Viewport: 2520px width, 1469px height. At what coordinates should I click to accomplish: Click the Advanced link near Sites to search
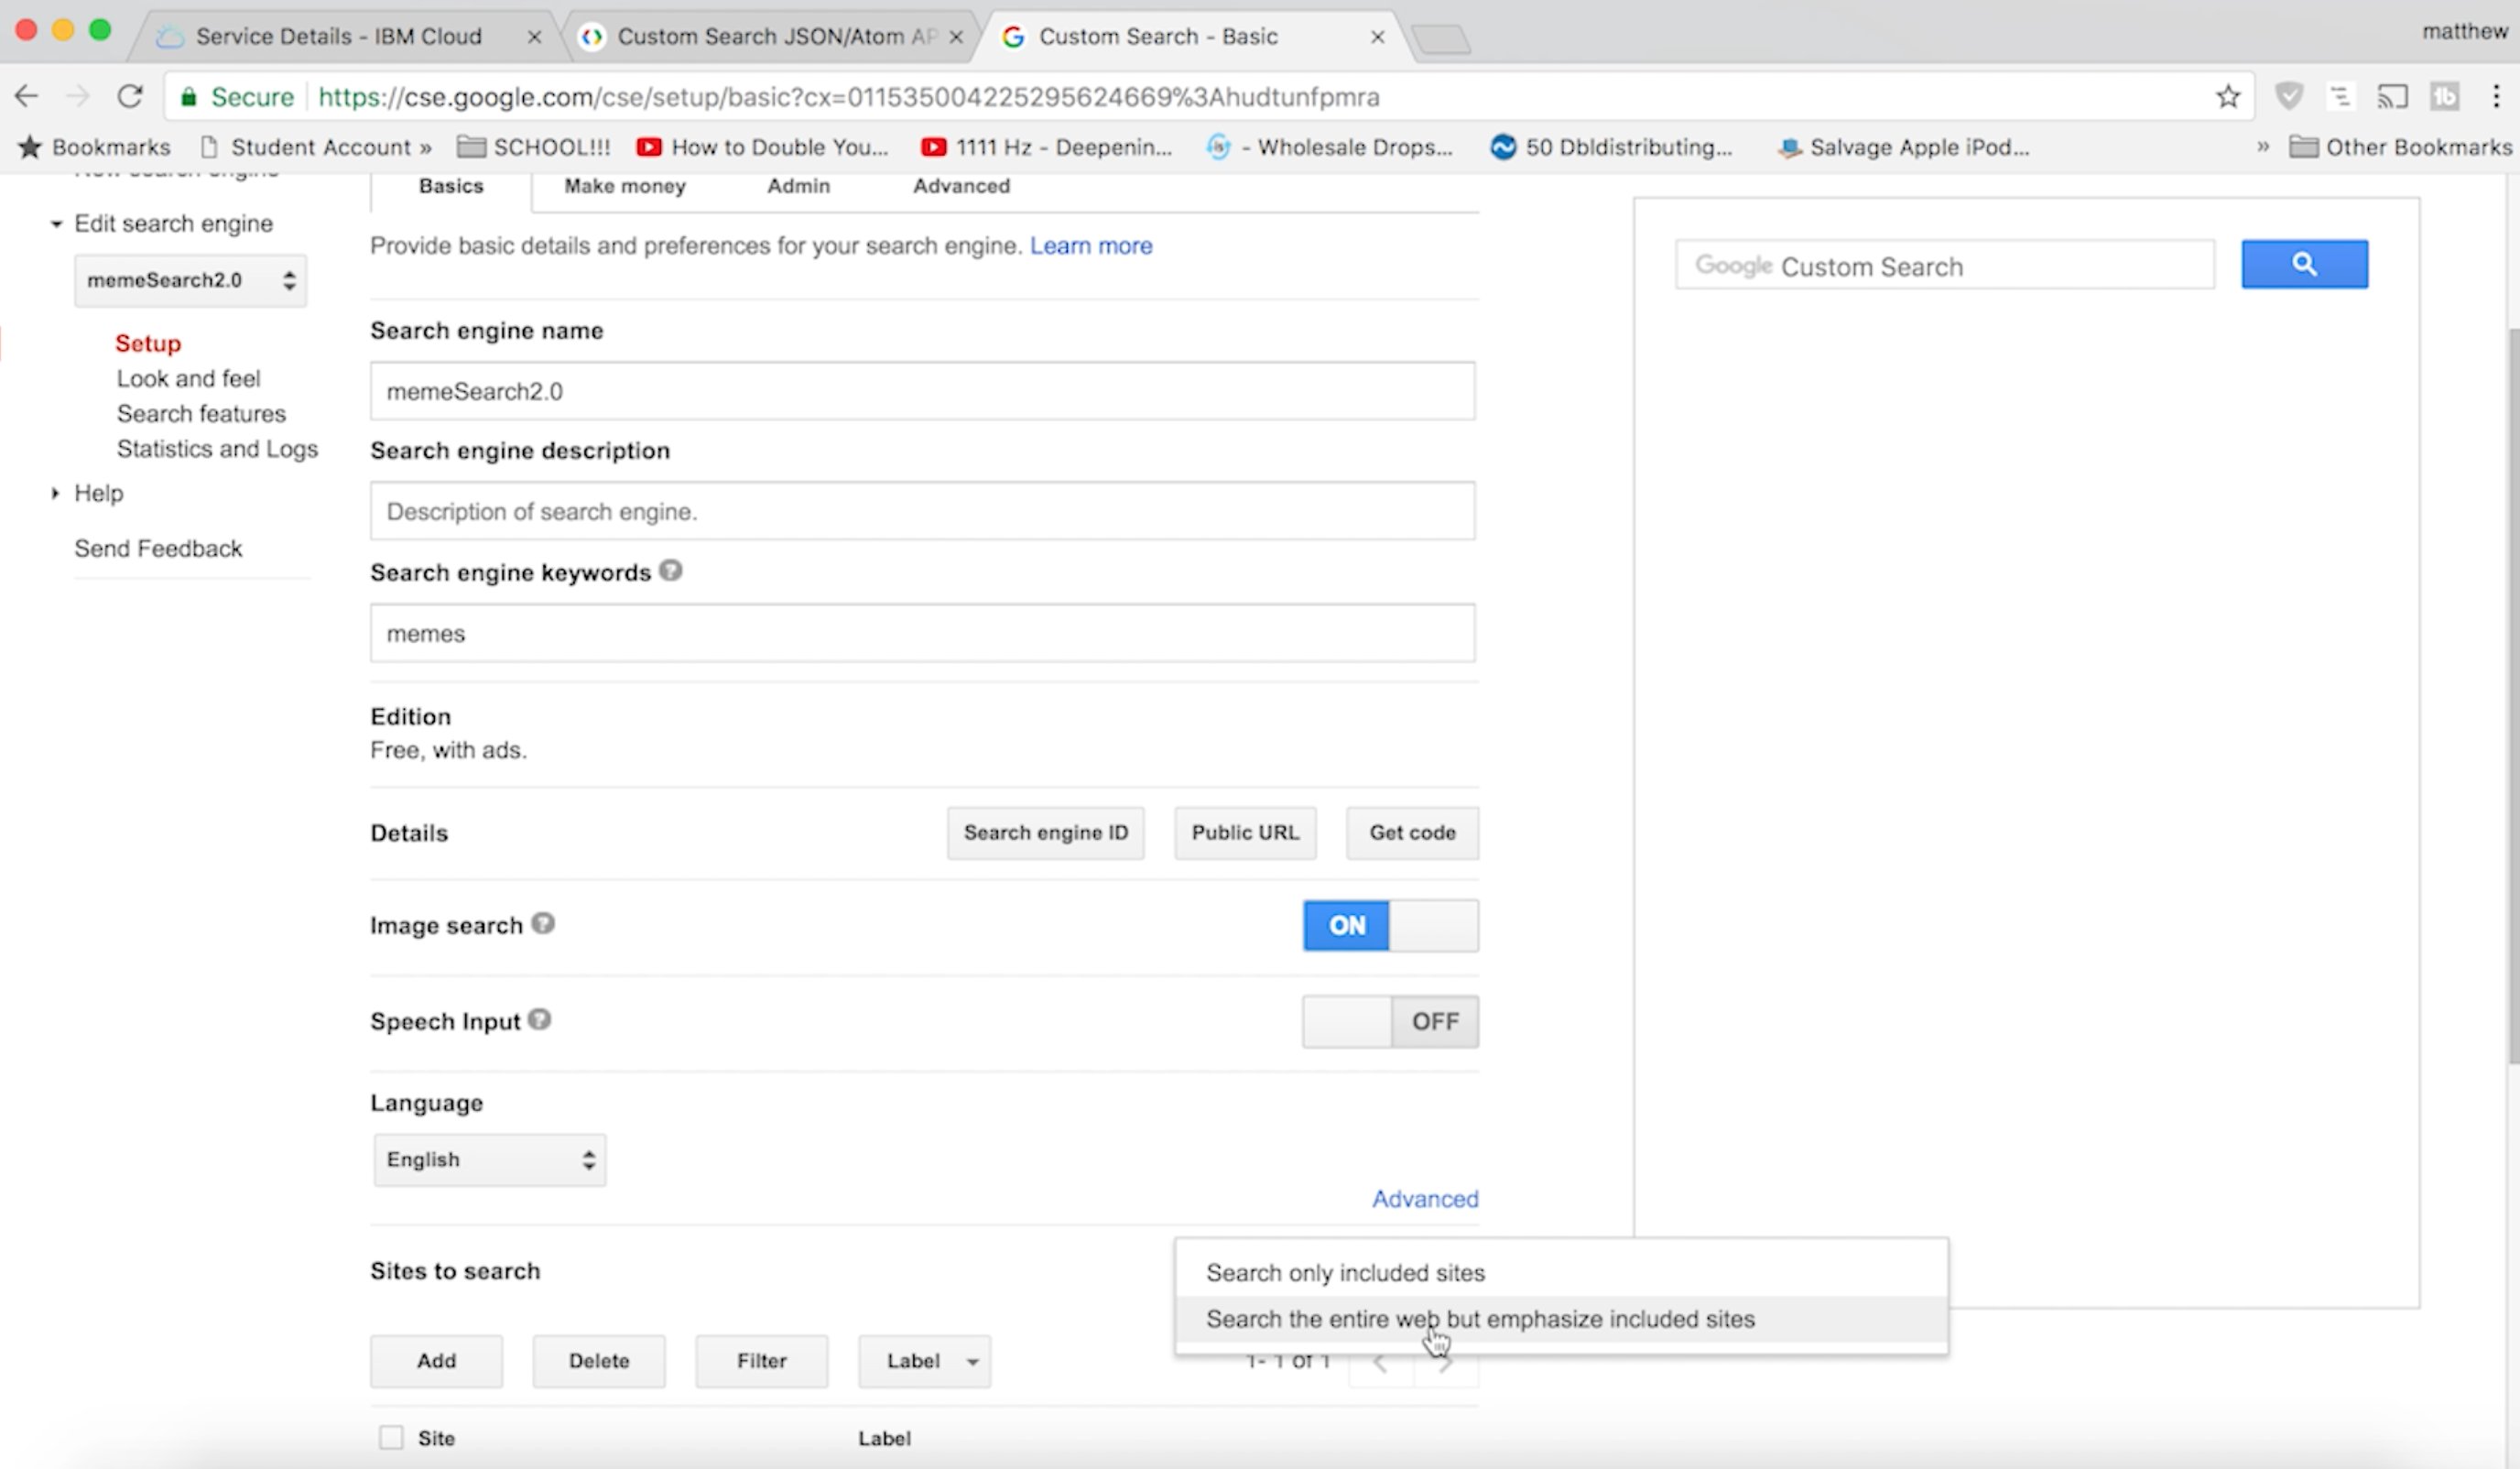pyautogui.click(x=1426, y=1198)
